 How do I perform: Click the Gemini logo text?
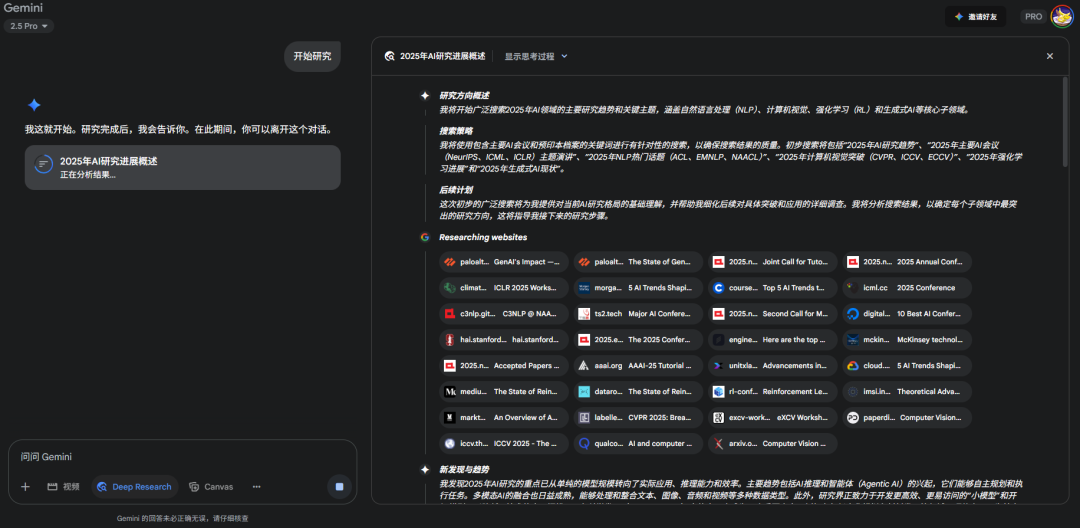pos(25,8)
